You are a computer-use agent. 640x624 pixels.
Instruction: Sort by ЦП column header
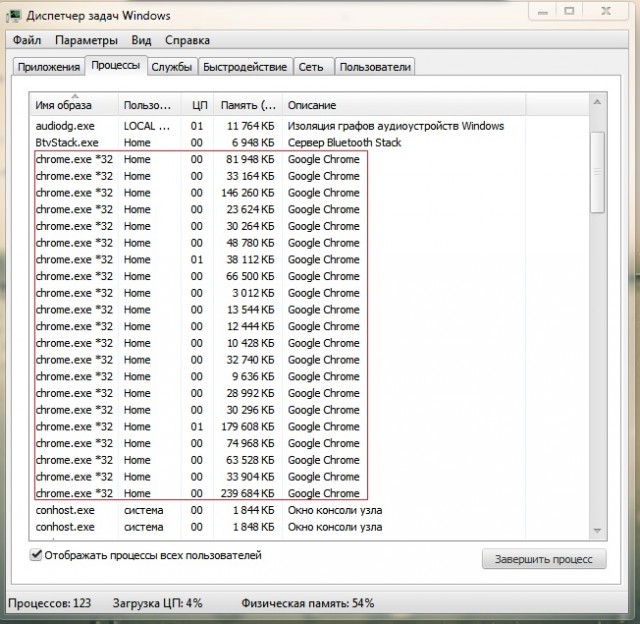click(x=198, y=105)
